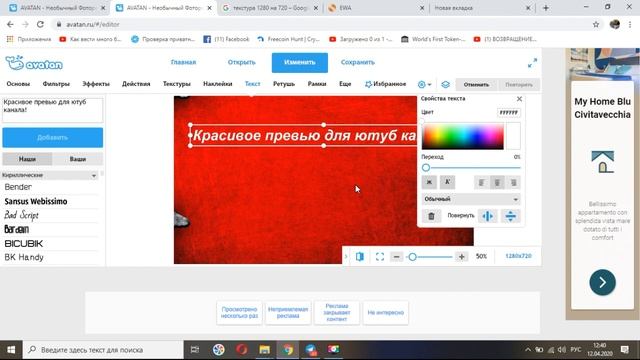
Task: Open the Кириллические font category dropdown
Action: (49, 175)
